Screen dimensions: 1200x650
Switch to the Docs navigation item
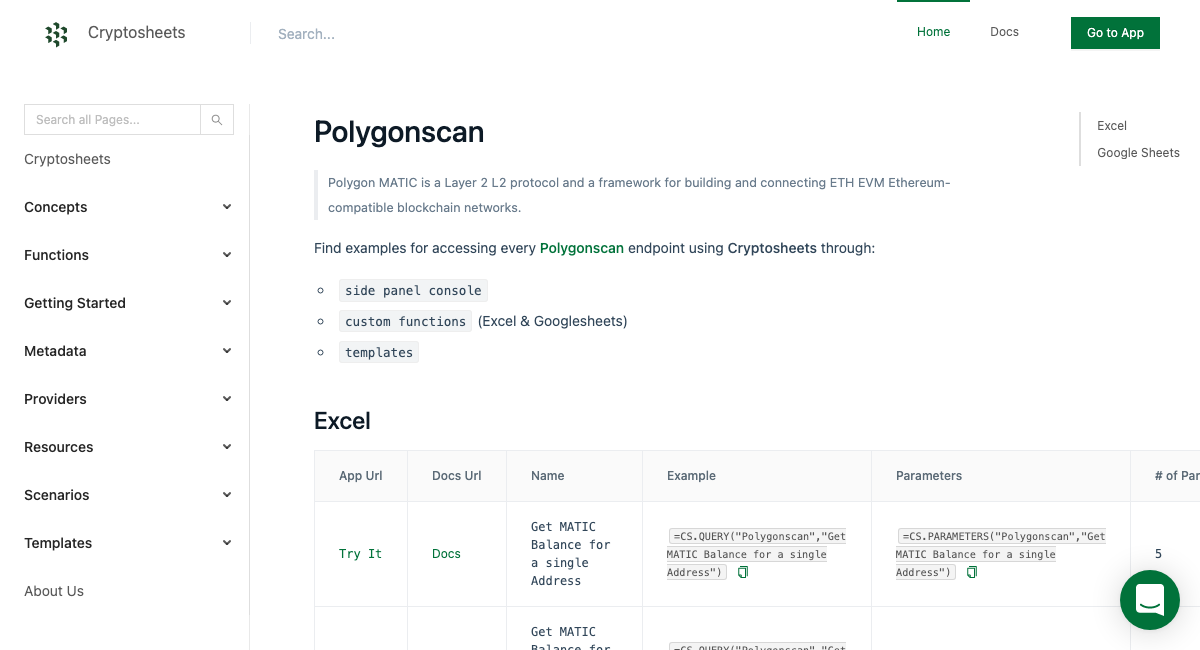(1004, 31)
